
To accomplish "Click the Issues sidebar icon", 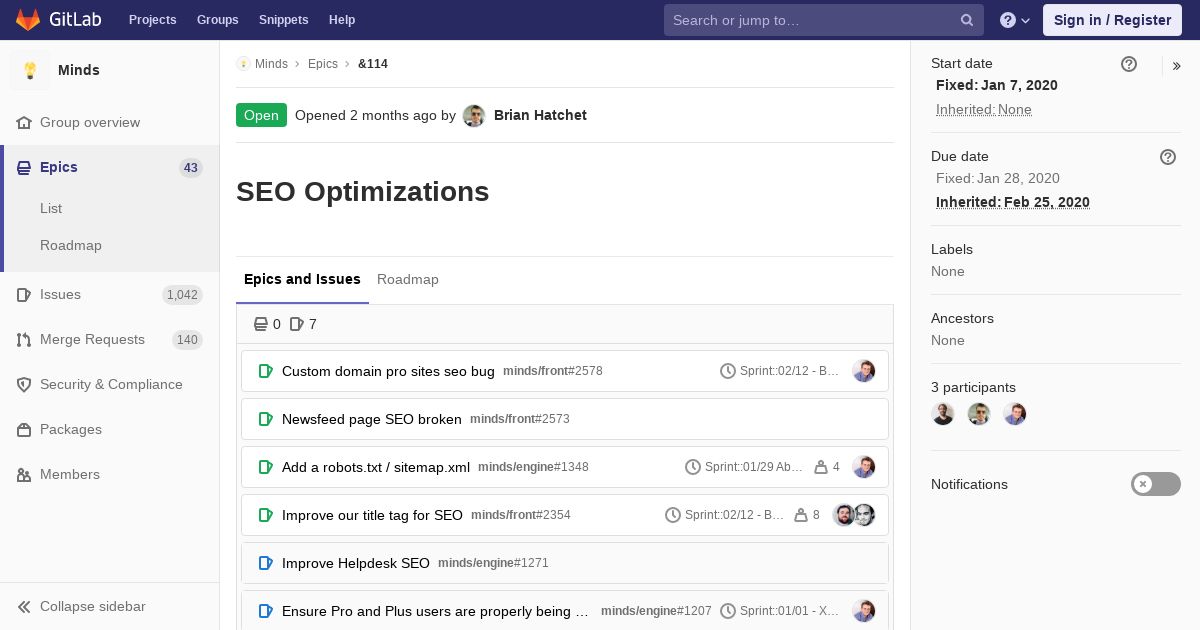I will pyautogui.click(x=24, y=294).
